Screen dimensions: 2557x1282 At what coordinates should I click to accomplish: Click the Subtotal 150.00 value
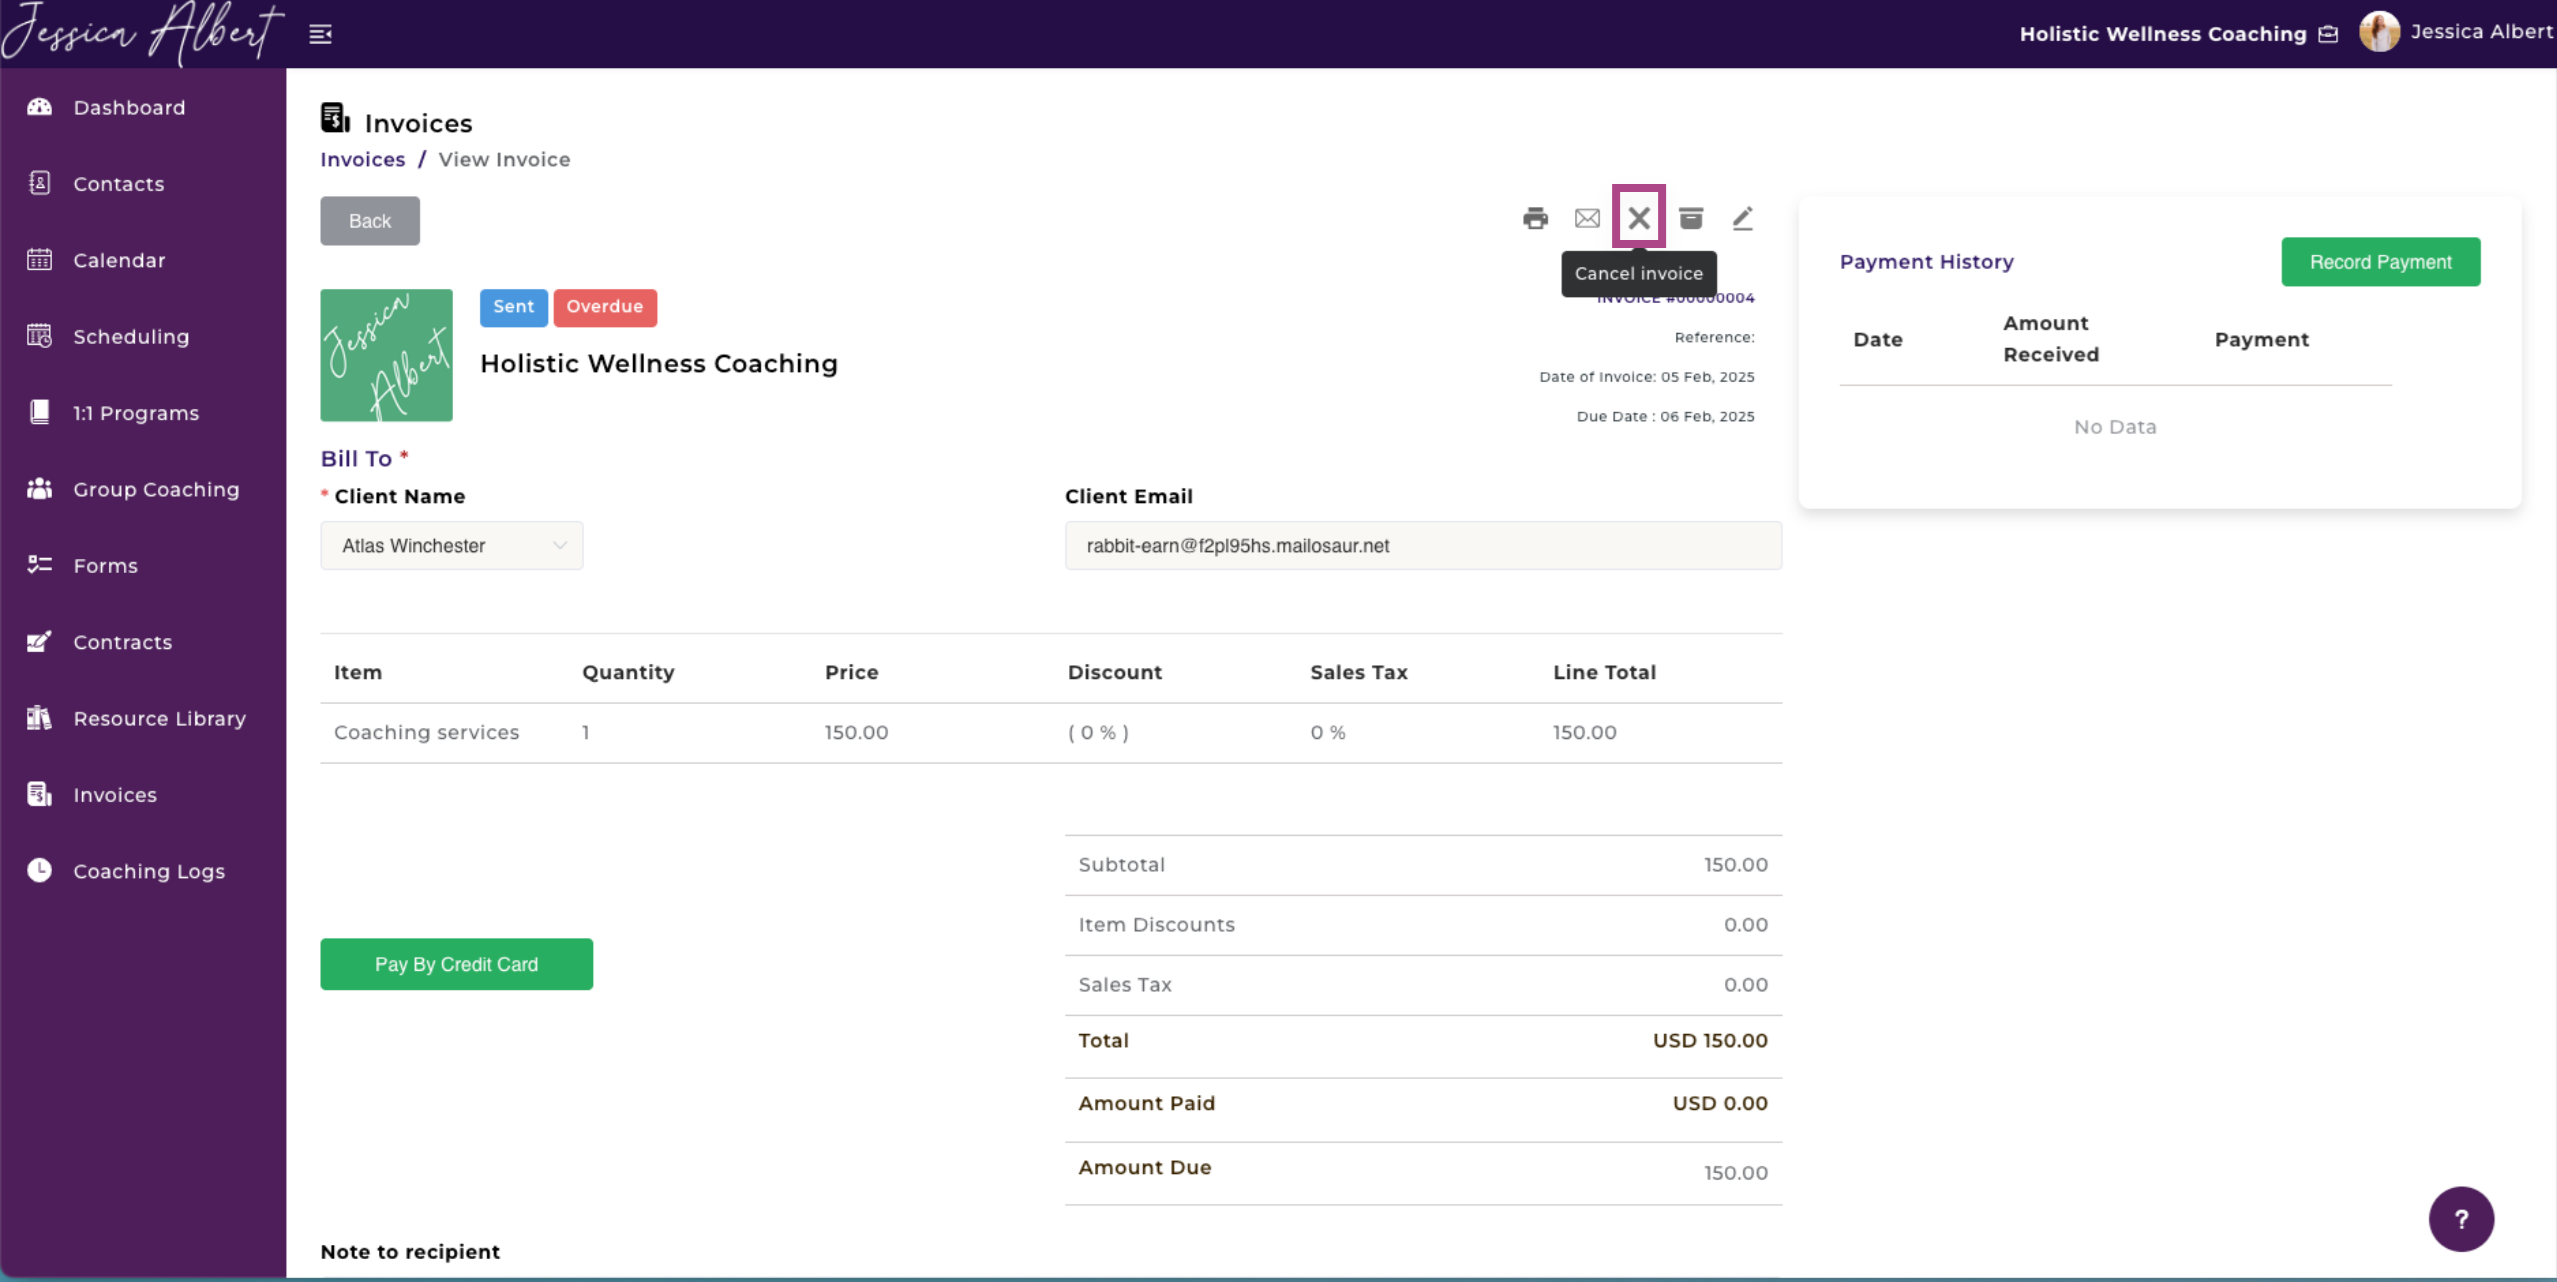(x=1735, y=865)
